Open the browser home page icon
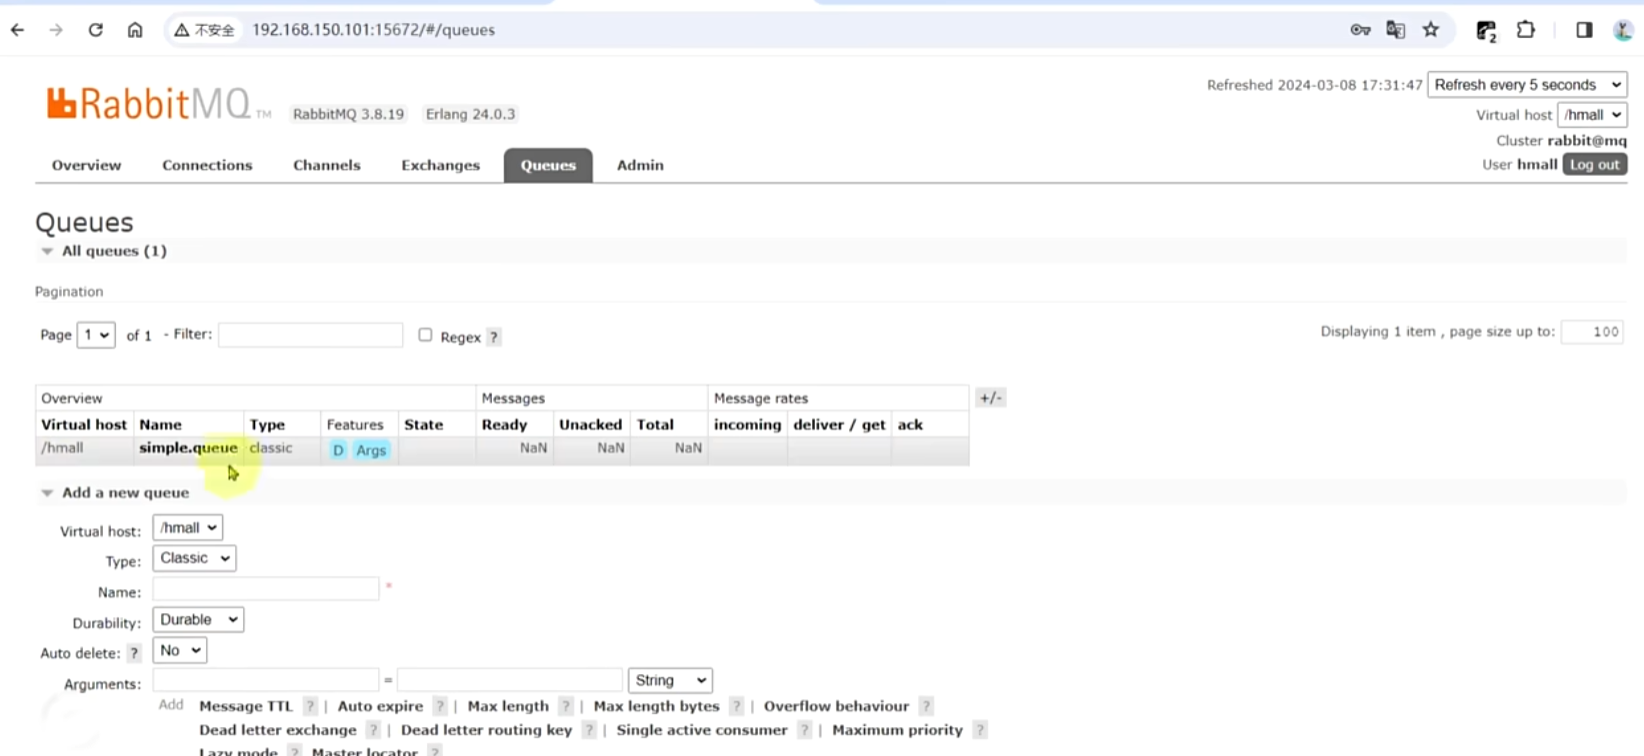Image resolution: width=1644 pixels, height=756 pixels. (x=135, y=30)
